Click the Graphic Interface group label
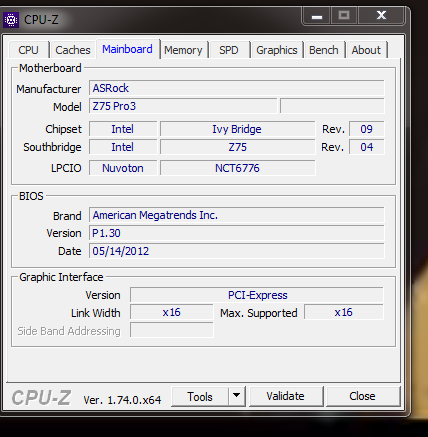 tap(61, 277)
